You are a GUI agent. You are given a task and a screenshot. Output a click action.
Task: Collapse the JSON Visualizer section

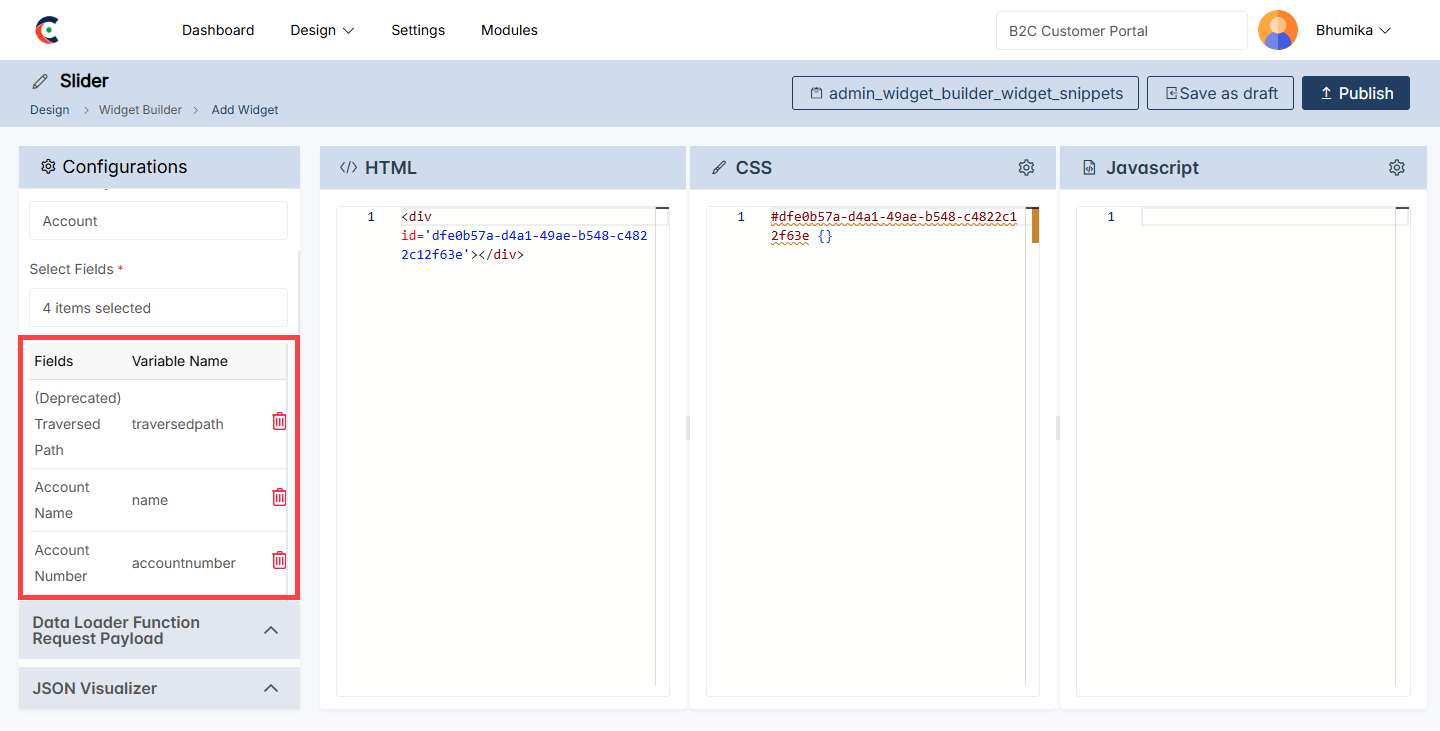click(270, 688)
